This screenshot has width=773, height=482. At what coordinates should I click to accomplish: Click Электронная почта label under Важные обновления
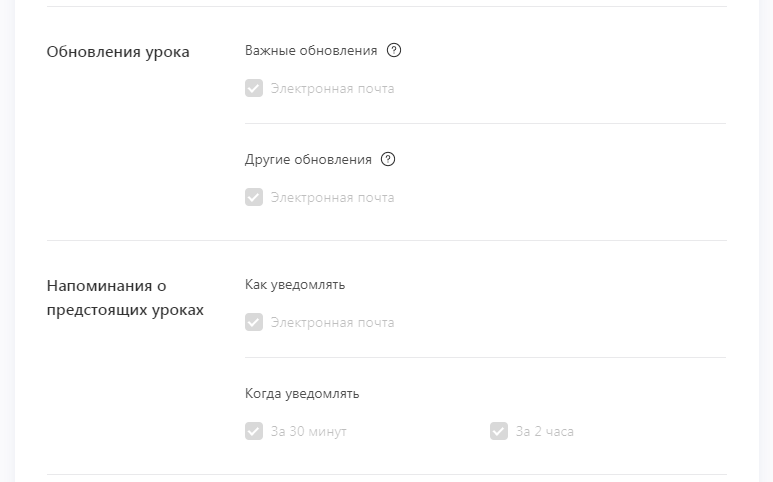332,89
